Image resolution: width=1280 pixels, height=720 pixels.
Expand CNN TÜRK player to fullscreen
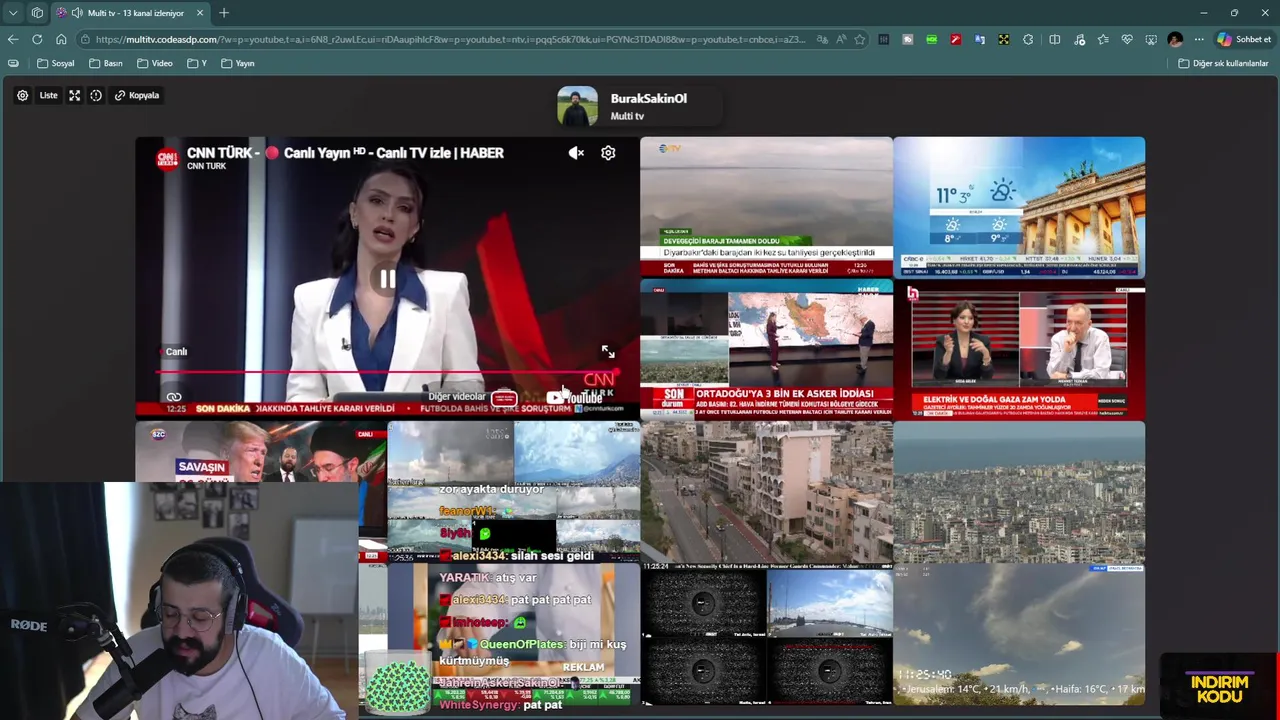(x=608, y=352)
